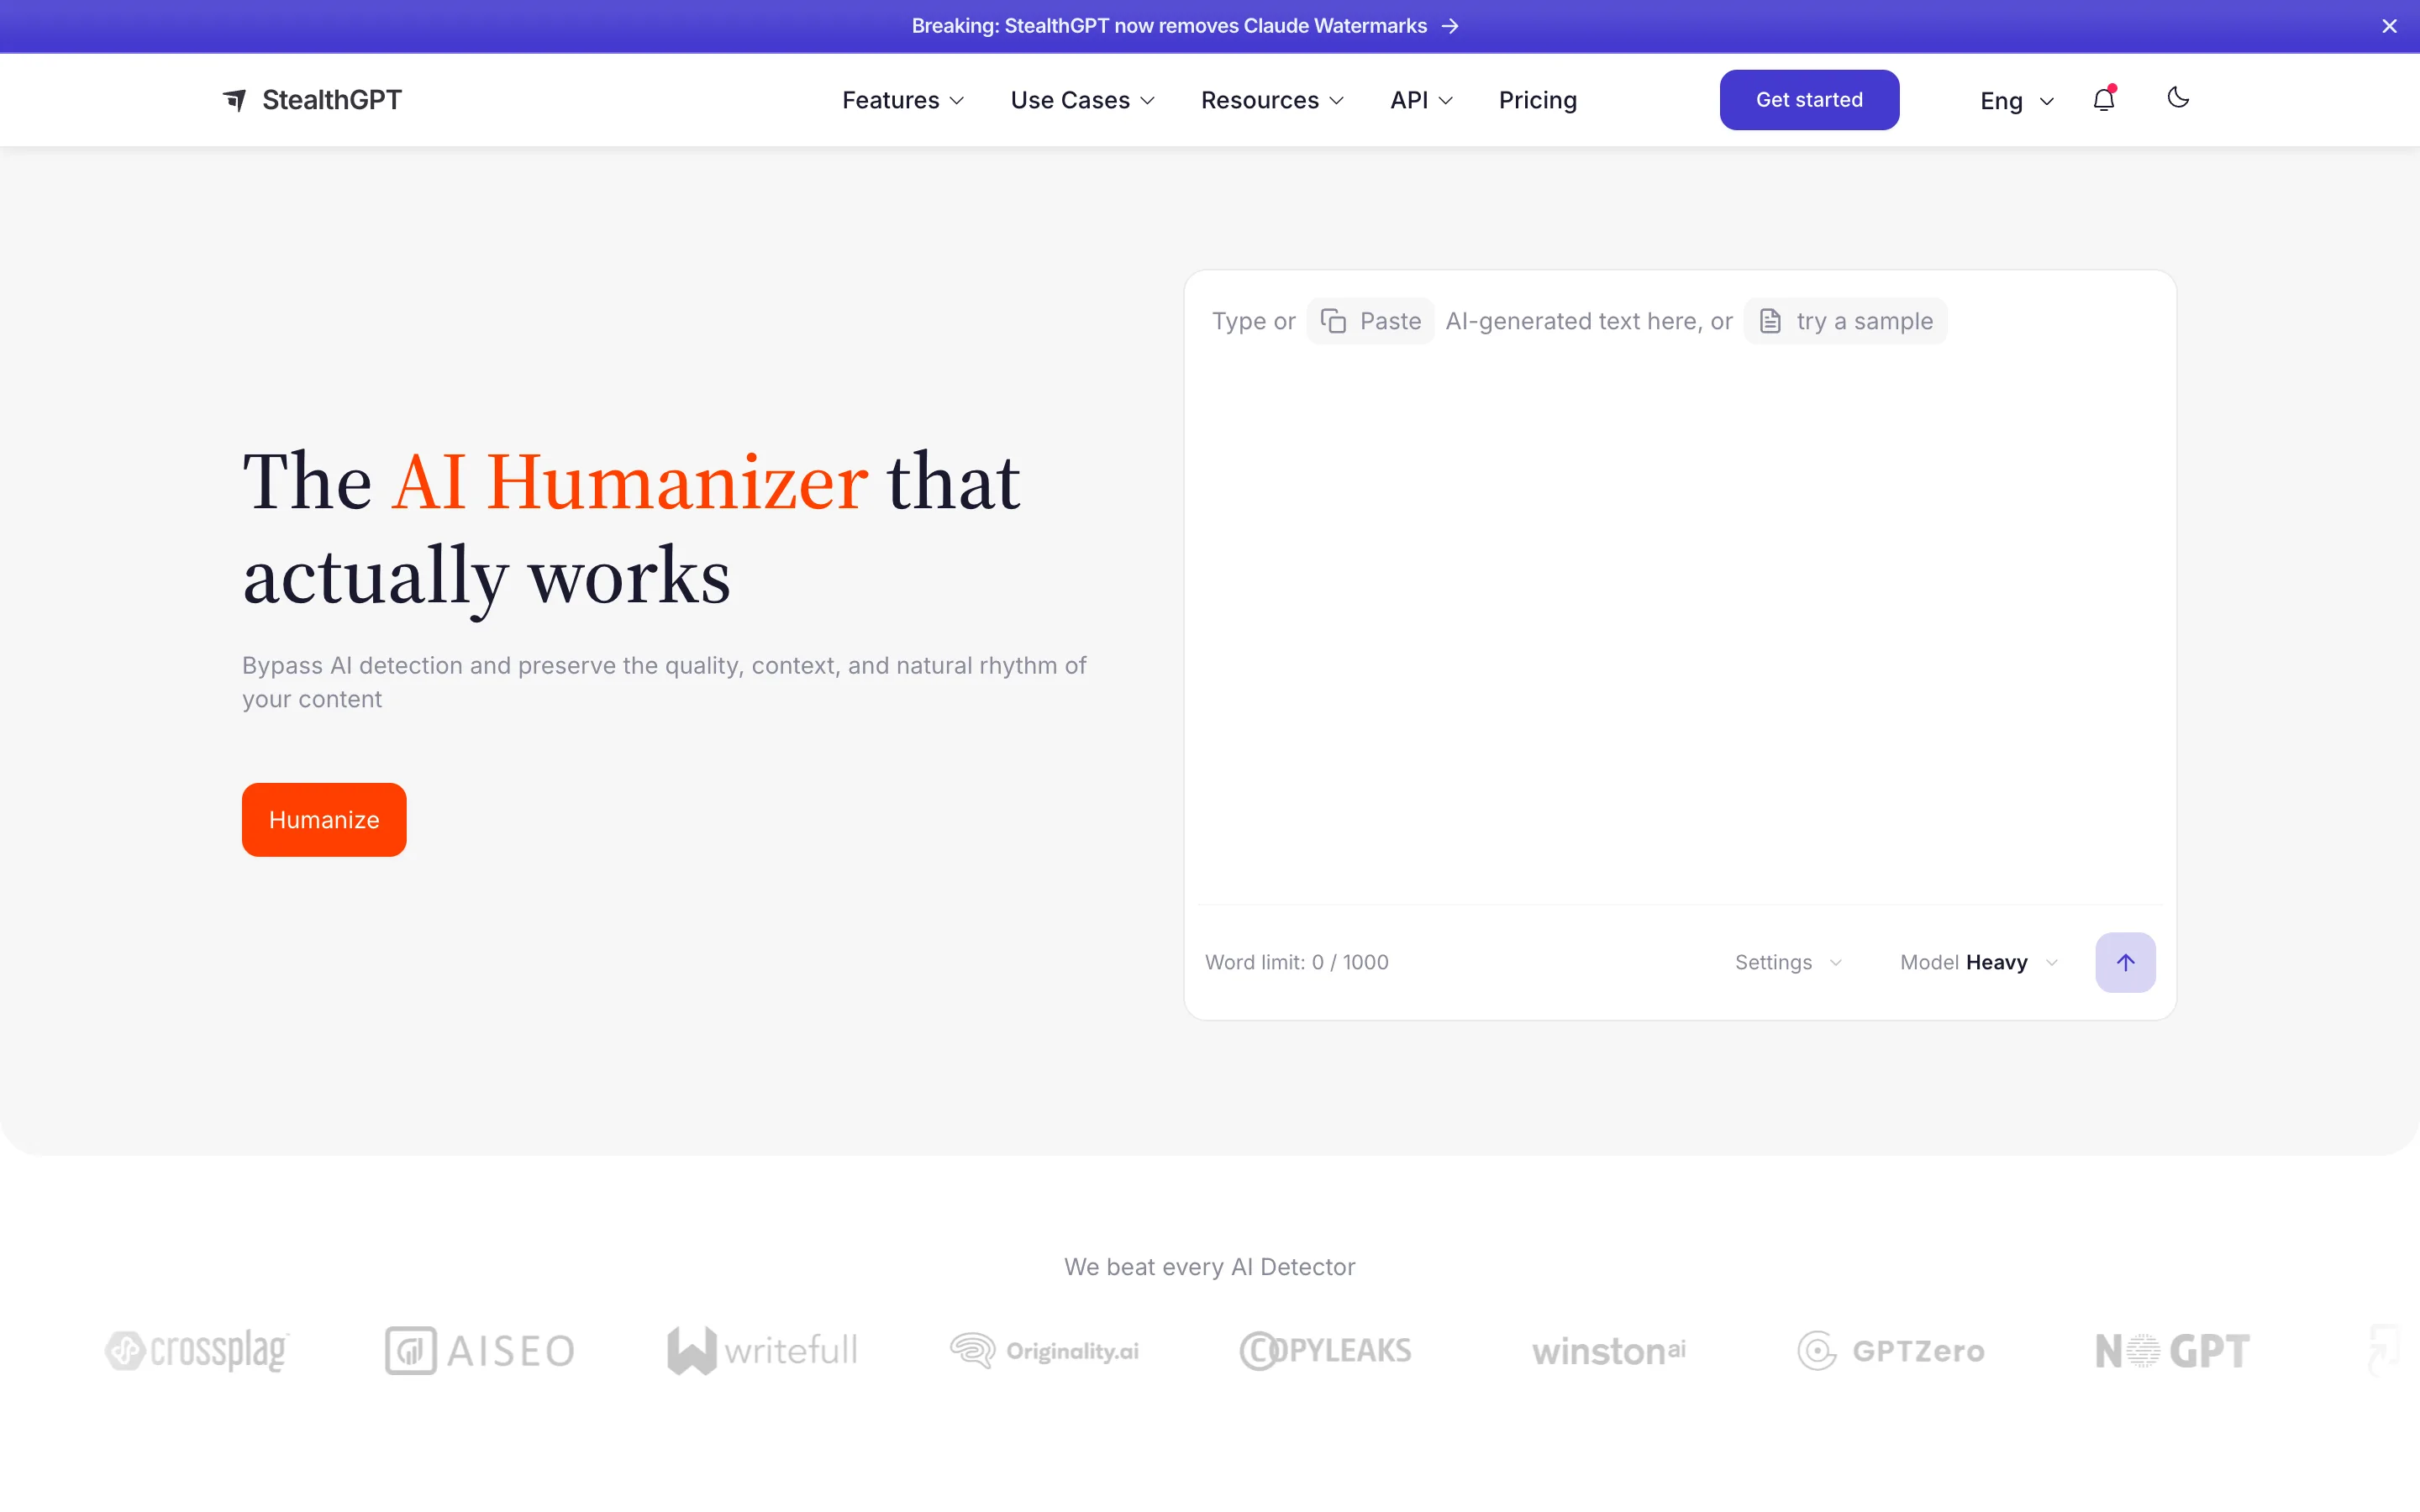Follow the arrow in the Breaking banner
The height and width of the screenshot is (1512, 2420).
coord(1450,26)
